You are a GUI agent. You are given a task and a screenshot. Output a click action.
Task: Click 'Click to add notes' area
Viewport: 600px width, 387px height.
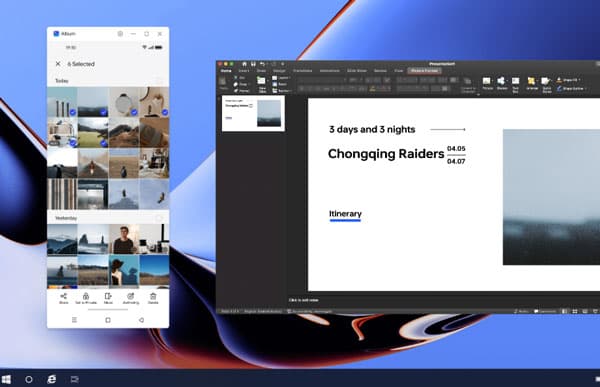303,300
